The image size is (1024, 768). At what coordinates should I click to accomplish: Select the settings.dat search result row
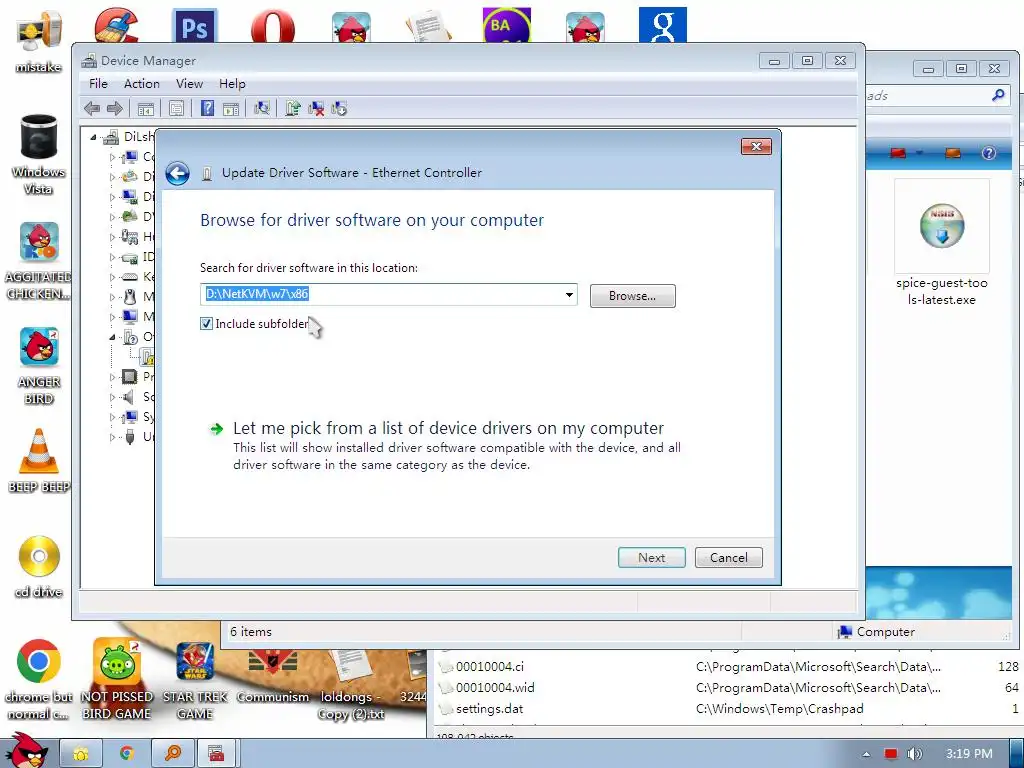[728, 709]
